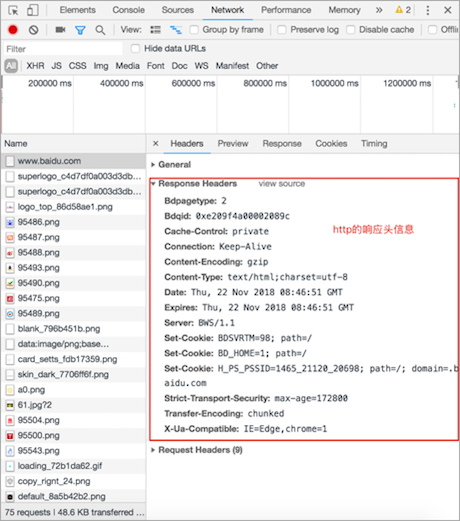
Task: Open the Sources tab
Action: pyautogui.click(x=178, y=10)
